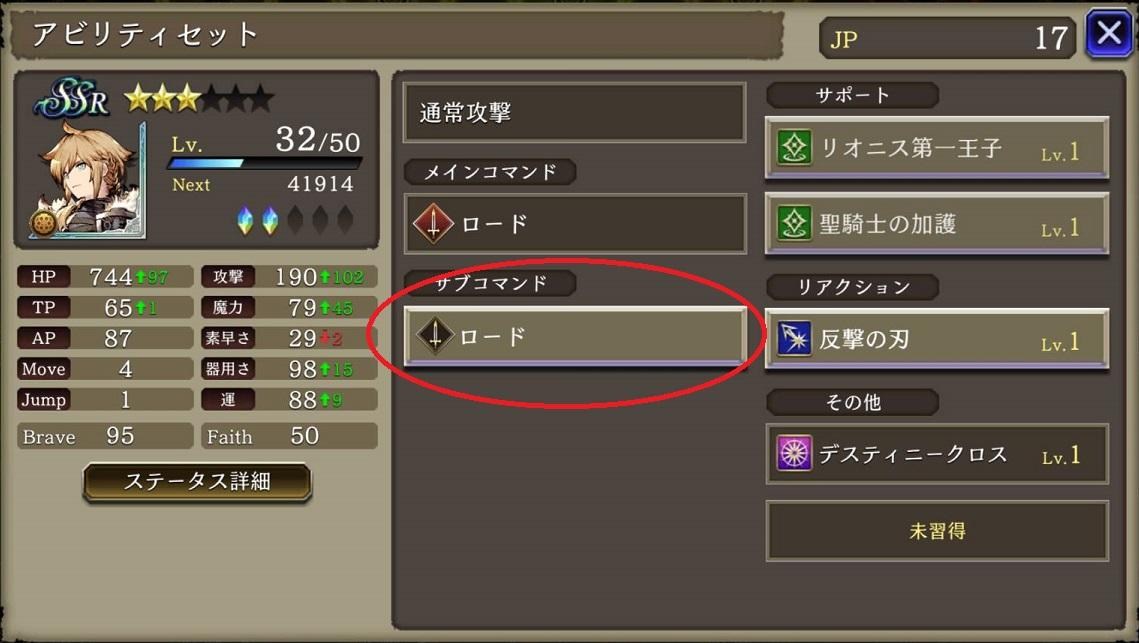Click the JP points display

click(948, 38)
